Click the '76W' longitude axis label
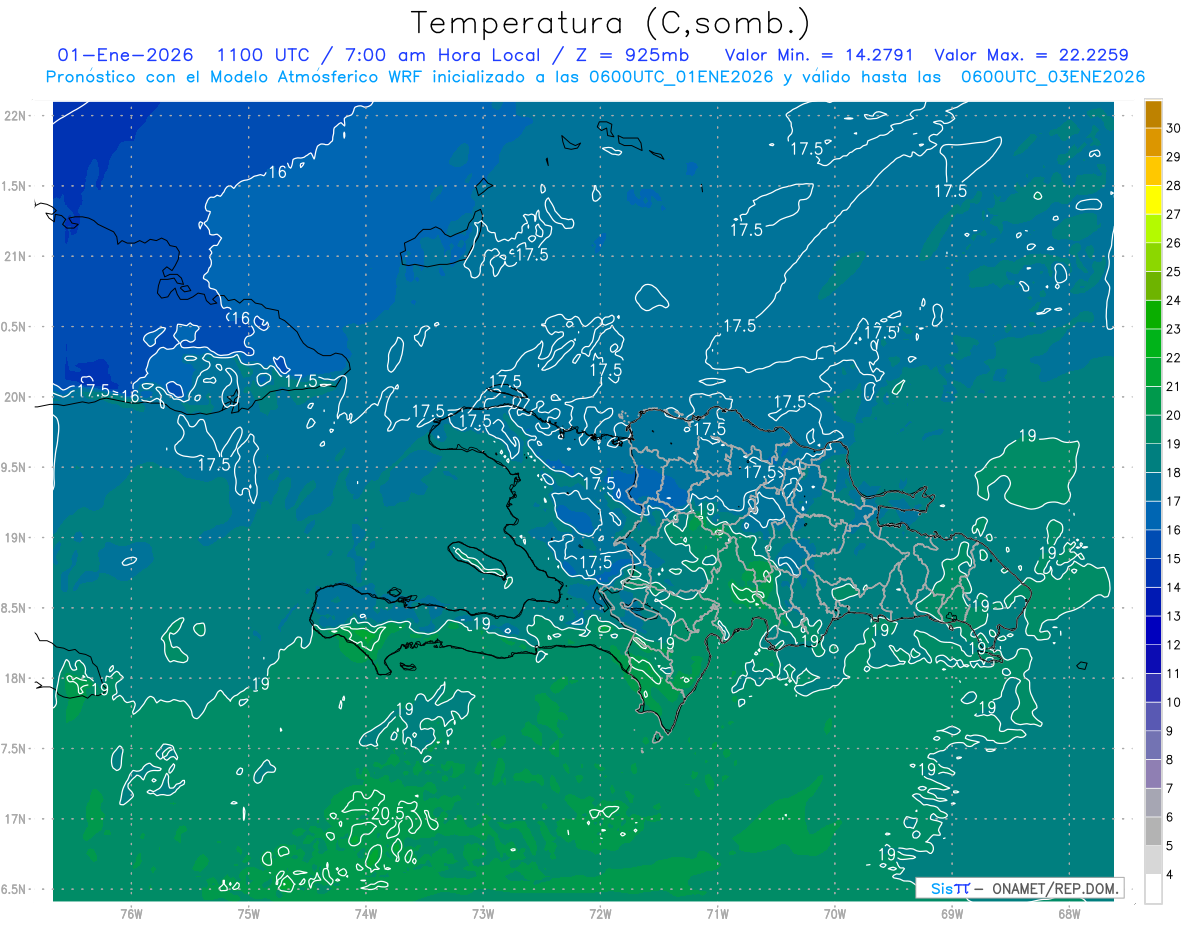Screen dimensions: 1200x927 coord(131,914)
